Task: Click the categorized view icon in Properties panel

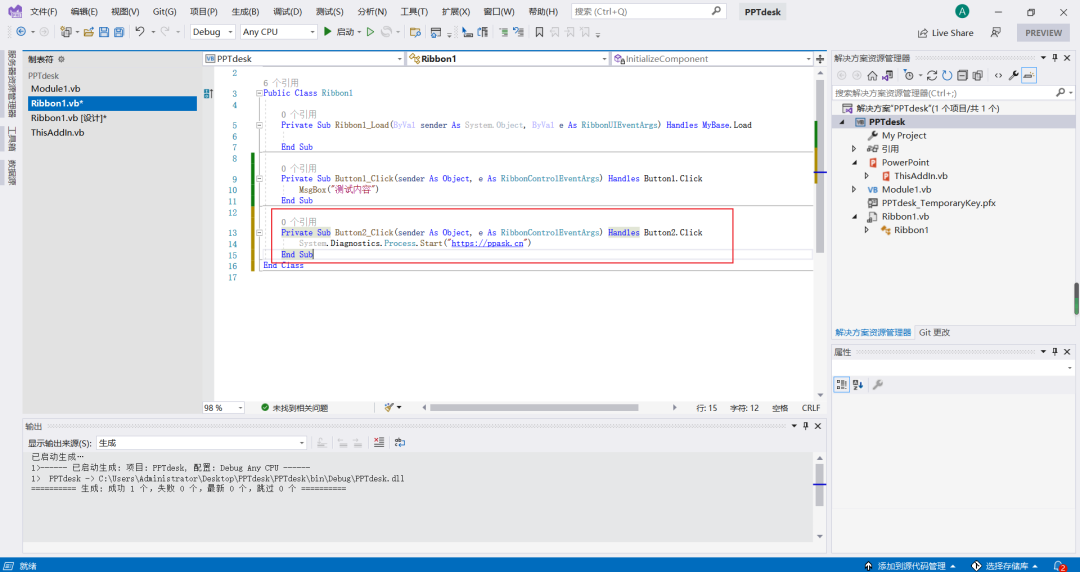Action: (842, 385)
